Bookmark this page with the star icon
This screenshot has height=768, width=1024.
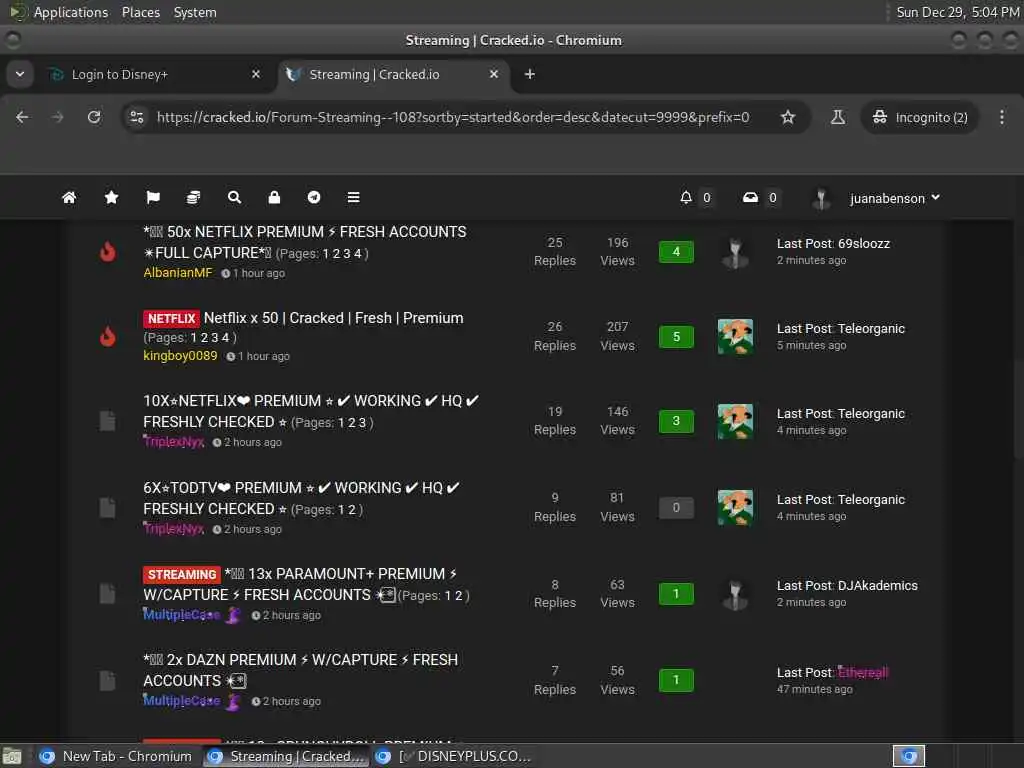click(x=788, y=117)
